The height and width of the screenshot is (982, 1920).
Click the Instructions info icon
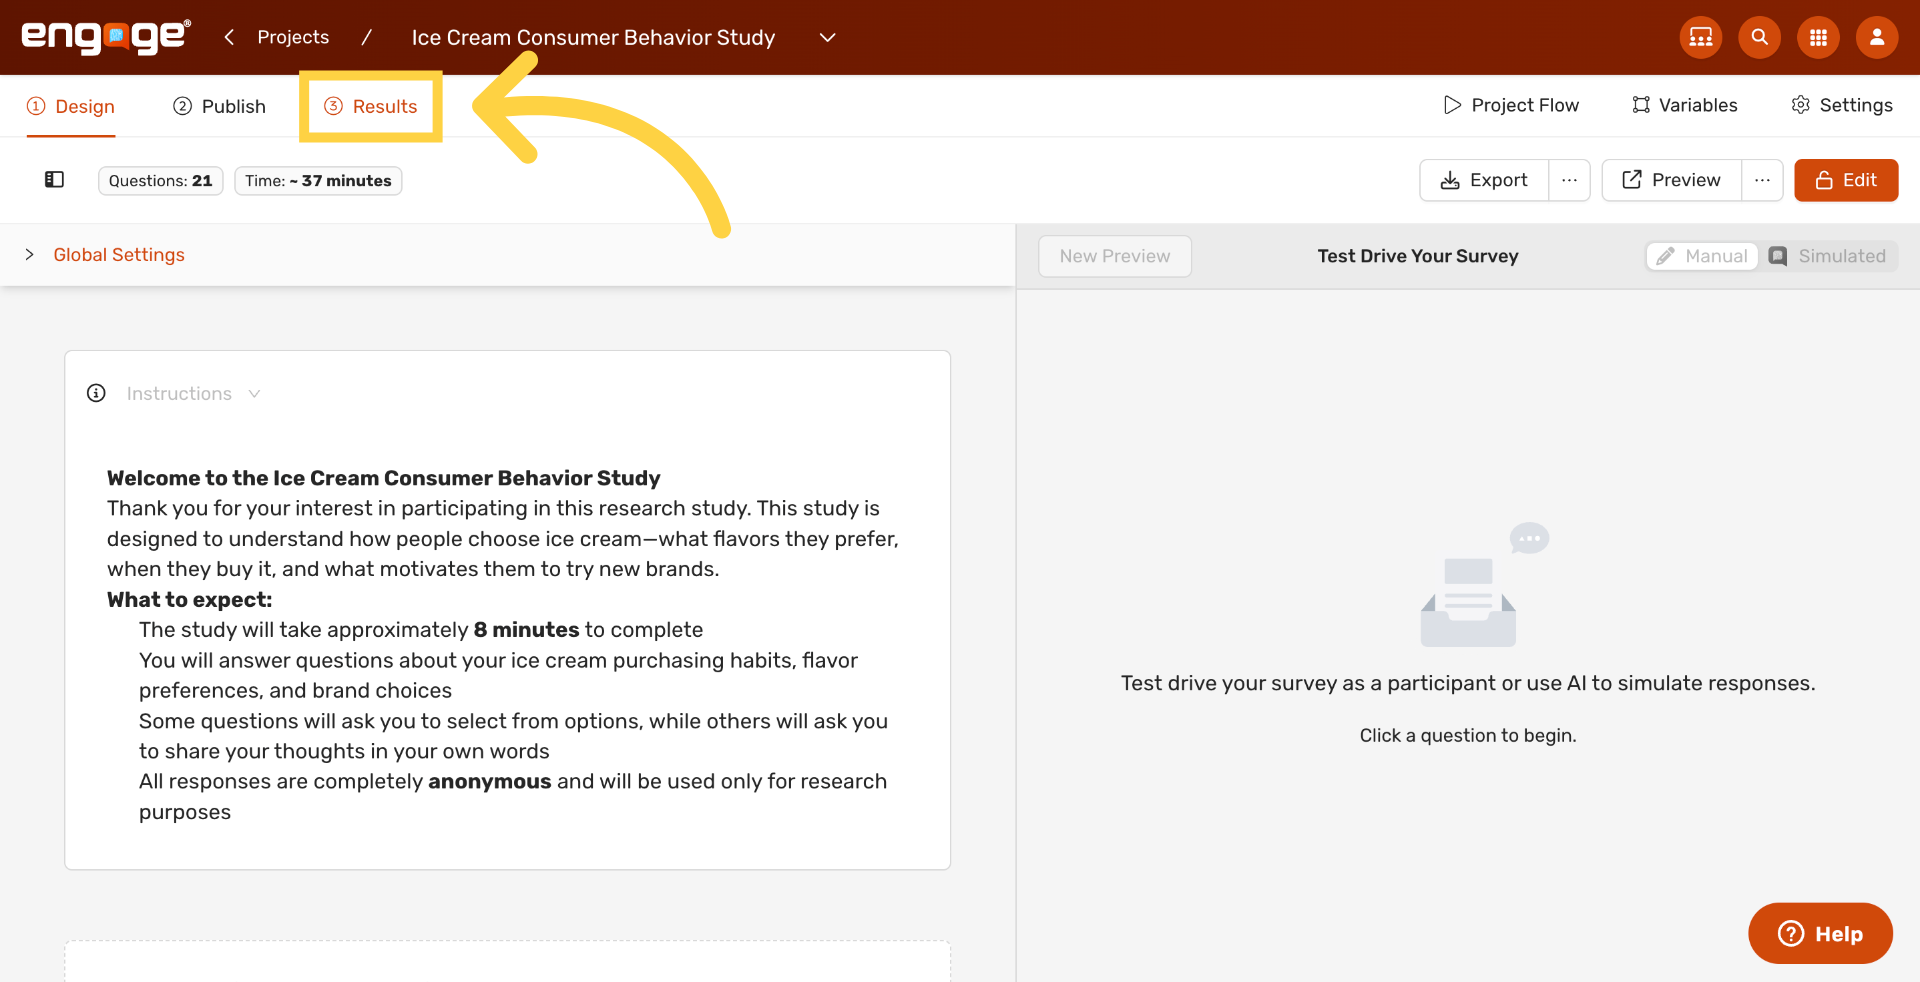click(96, 393)
